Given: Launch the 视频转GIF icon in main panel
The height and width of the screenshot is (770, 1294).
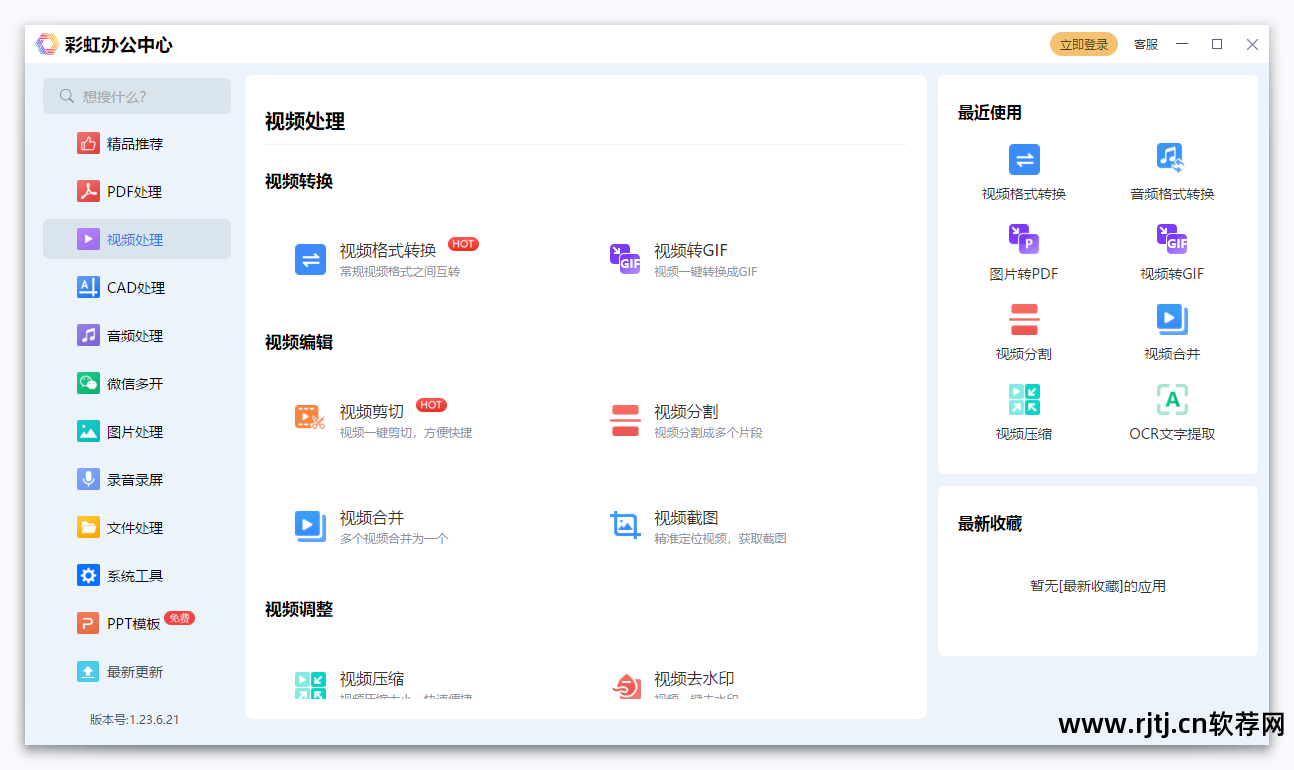Looking at the screenshot, I should pyautogui.click(x=625, y=259).
